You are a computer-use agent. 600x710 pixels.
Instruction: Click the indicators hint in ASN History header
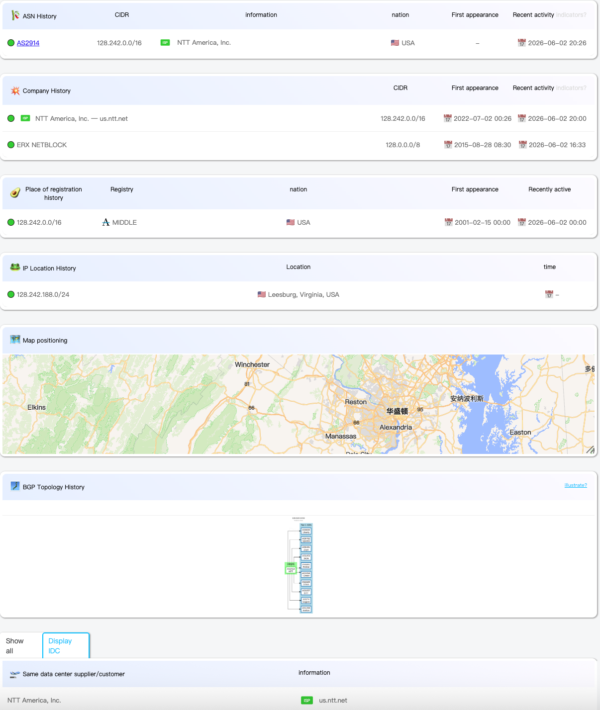point(571,15)
